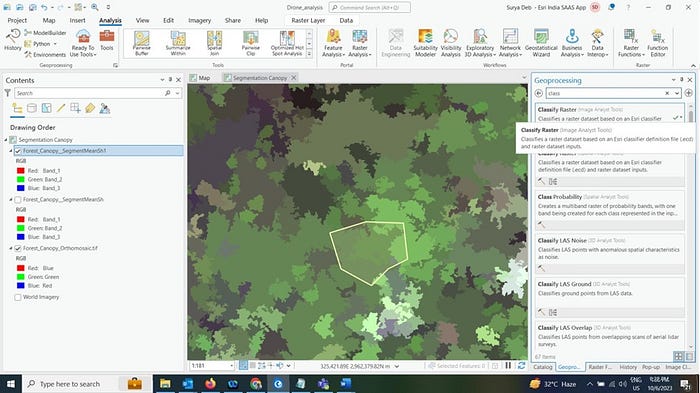700x393 pixels.
Task: Open the Imagery ribbon tab
Action: click(200, 20)
